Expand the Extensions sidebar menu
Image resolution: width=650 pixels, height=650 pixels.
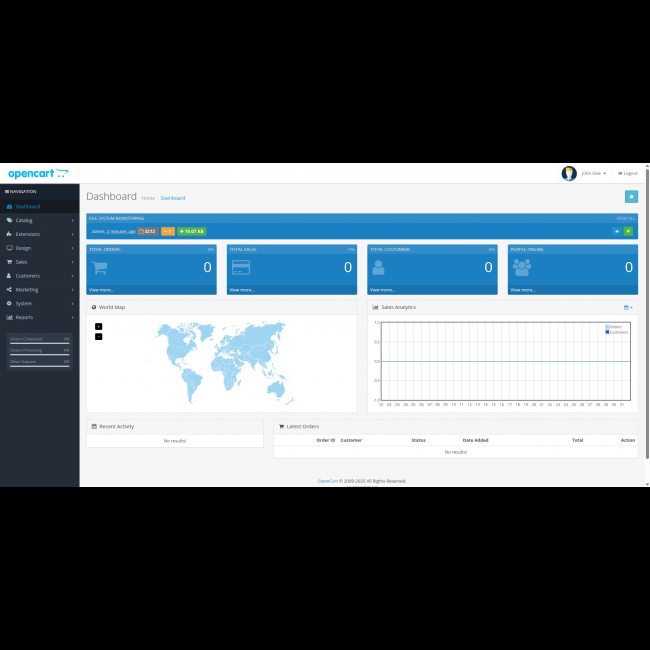(x=39, y=234)
